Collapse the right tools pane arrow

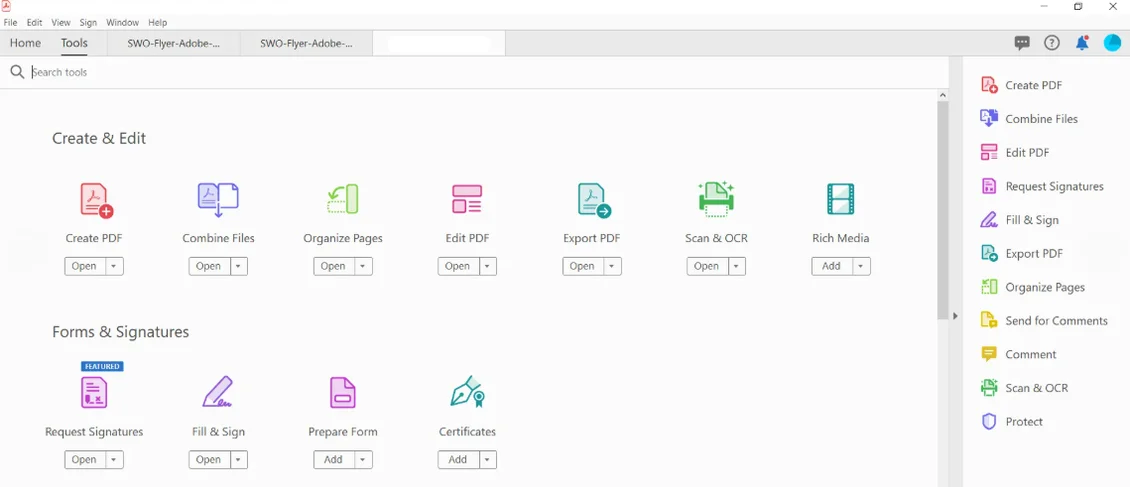[x=955, y=316]
